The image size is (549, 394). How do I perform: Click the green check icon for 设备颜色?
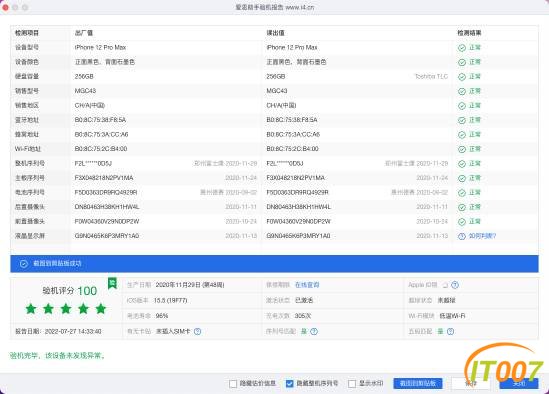462,62
